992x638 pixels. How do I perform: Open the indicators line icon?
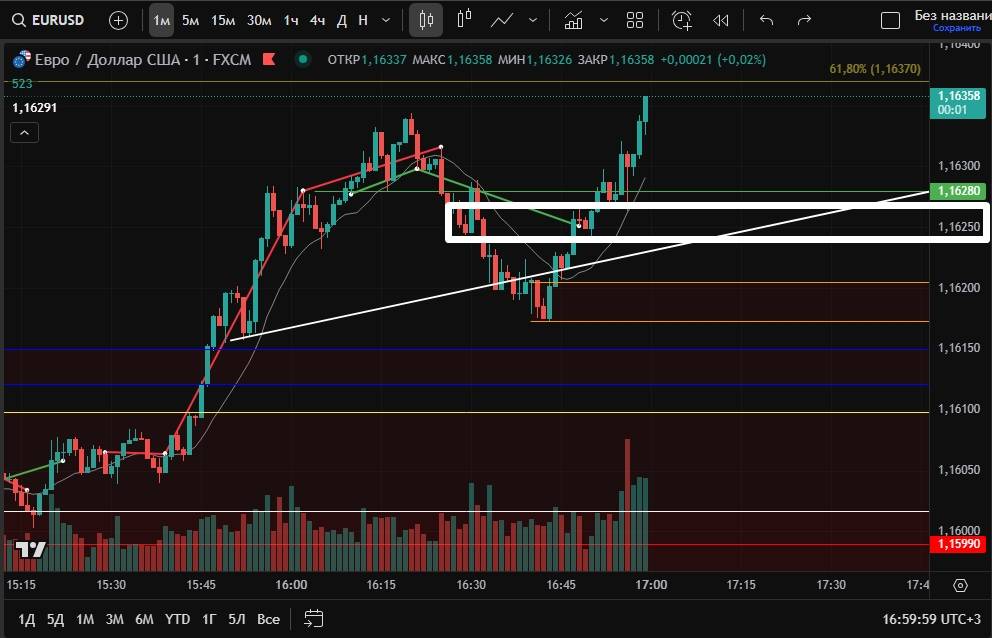pyautogui.click(x=502, y=20)
